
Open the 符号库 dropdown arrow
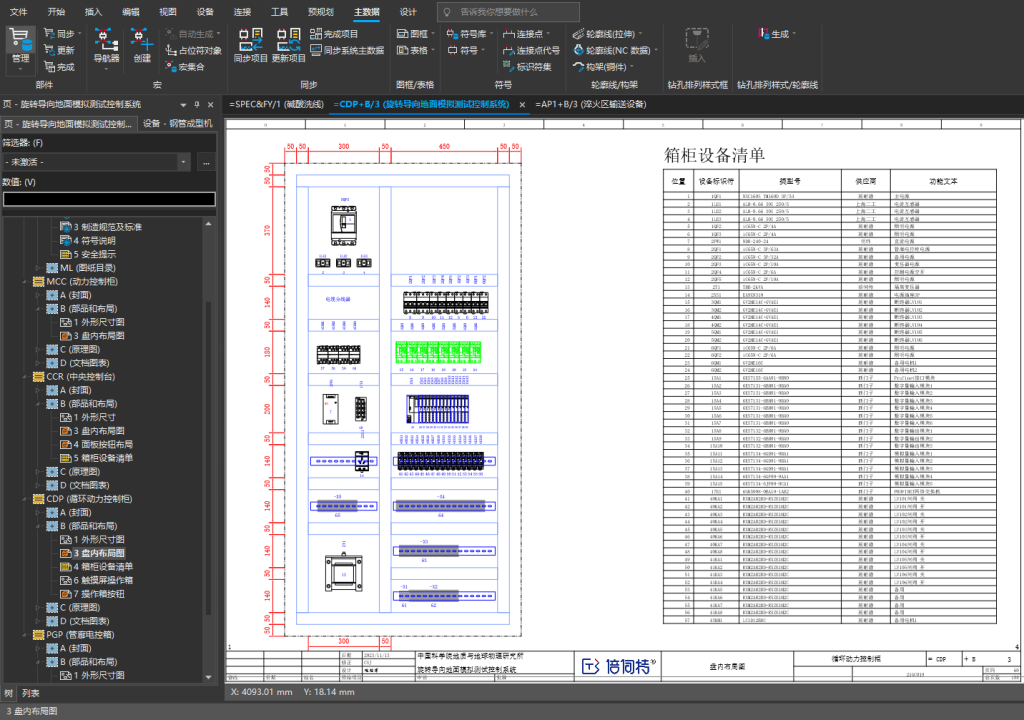coord(491,33)
